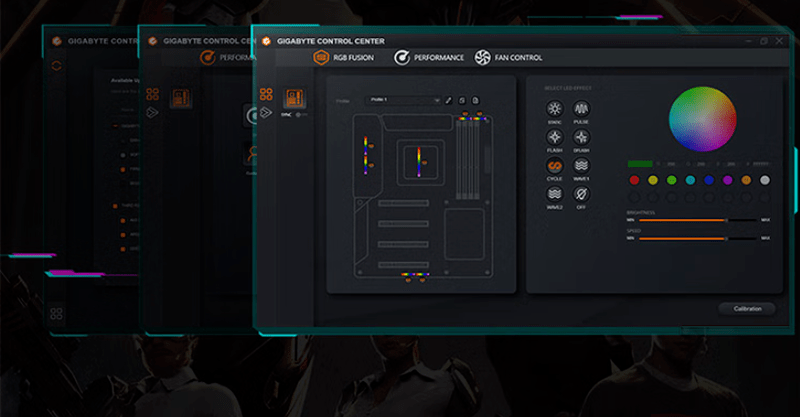Viewport: 800px width, 417px height.
Task: Choose the yellow color swatch
Action: coord(653,180)
